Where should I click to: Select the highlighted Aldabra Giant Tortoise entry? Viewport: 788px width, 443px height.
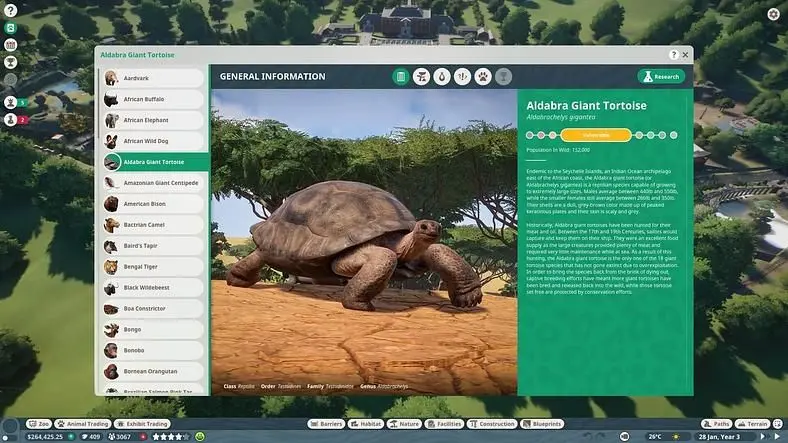coord(156,162)
